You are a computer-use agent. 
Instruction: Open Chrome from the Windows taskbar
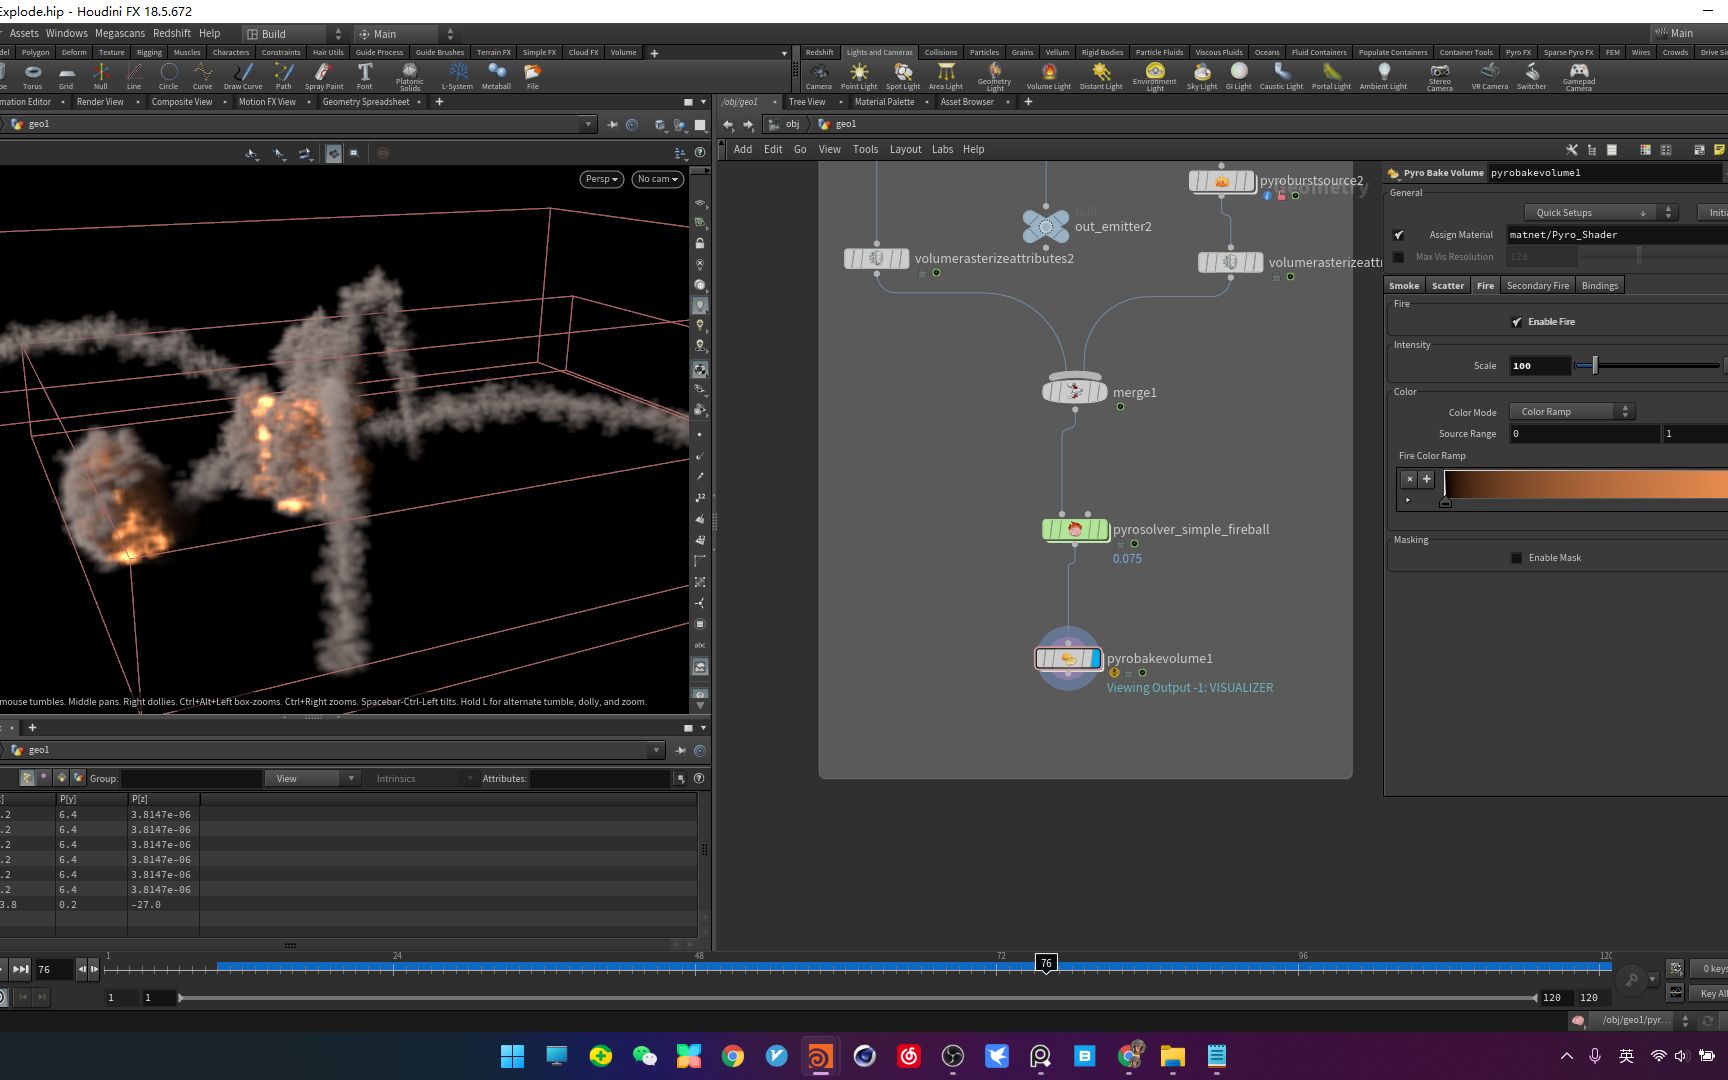click(733, 1056)
